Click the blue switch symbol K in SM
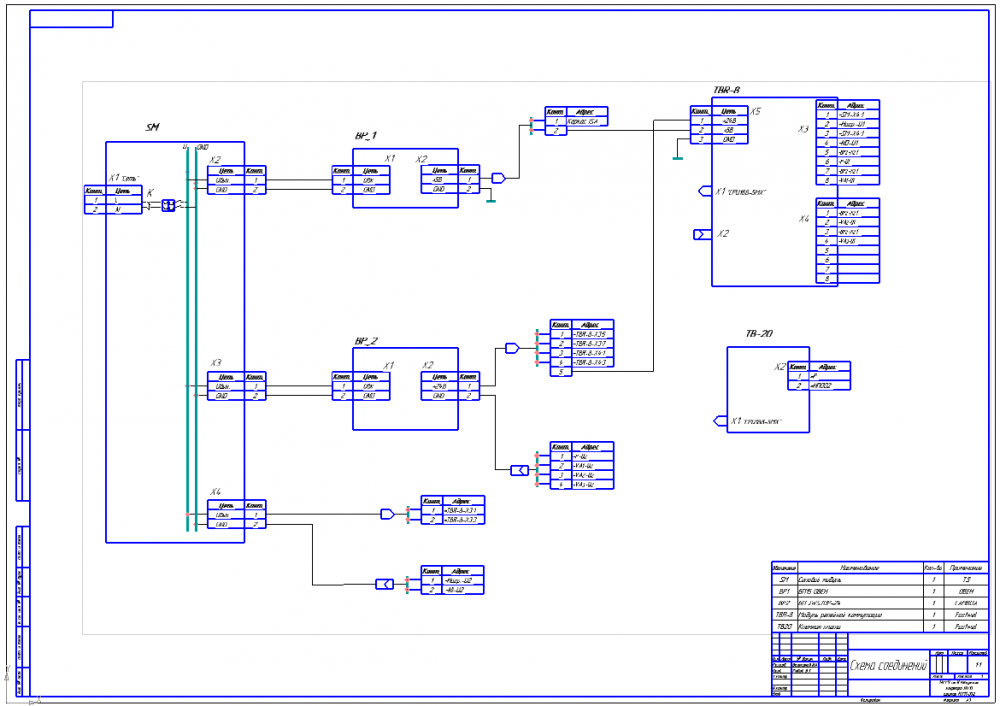1000x706 pixels. pyautogui.click(x=168, y=205)
